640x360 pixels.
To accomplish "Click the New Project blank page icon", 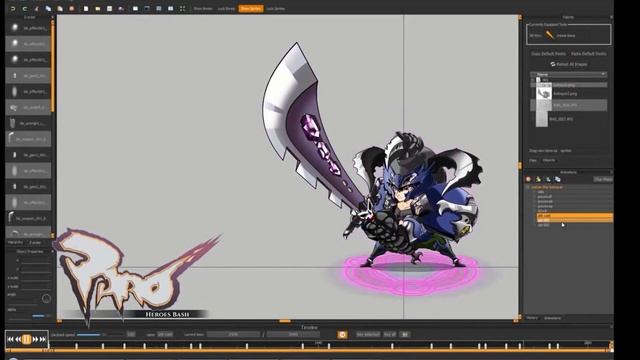I will click(86, 9).
